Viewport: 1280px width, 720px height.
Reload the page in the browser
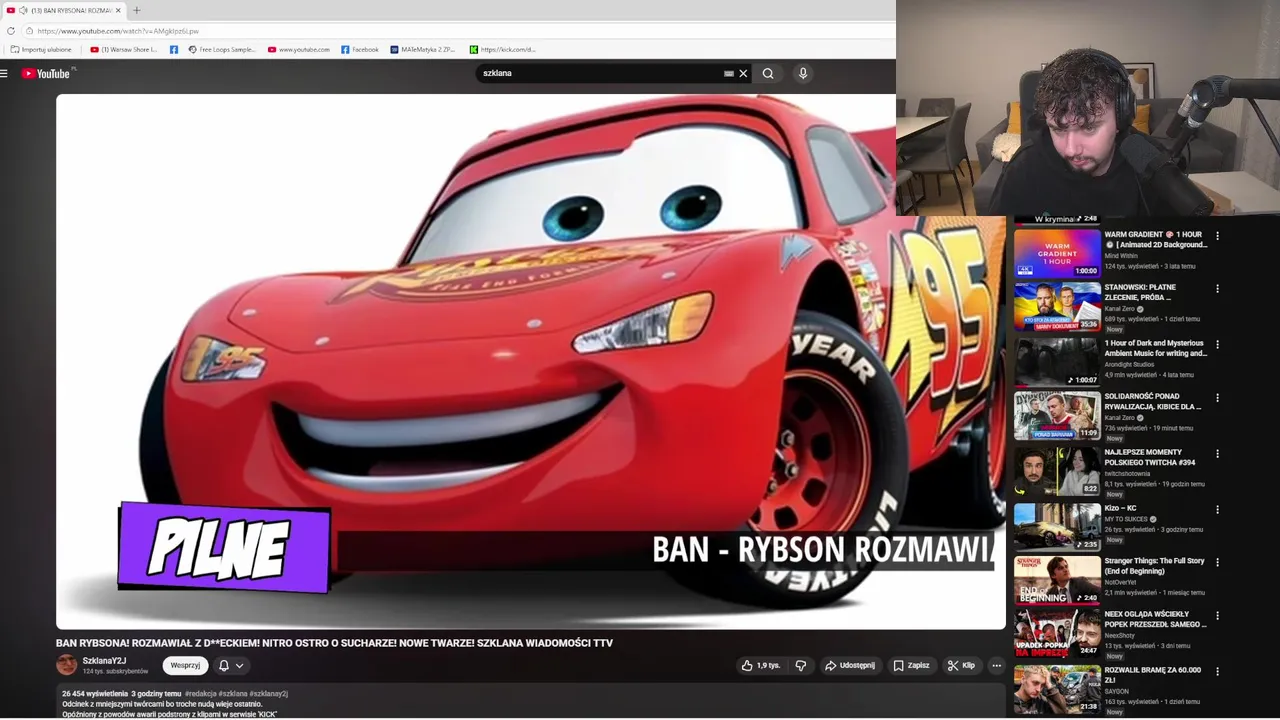pyautogui.click(x=10, y=31)
